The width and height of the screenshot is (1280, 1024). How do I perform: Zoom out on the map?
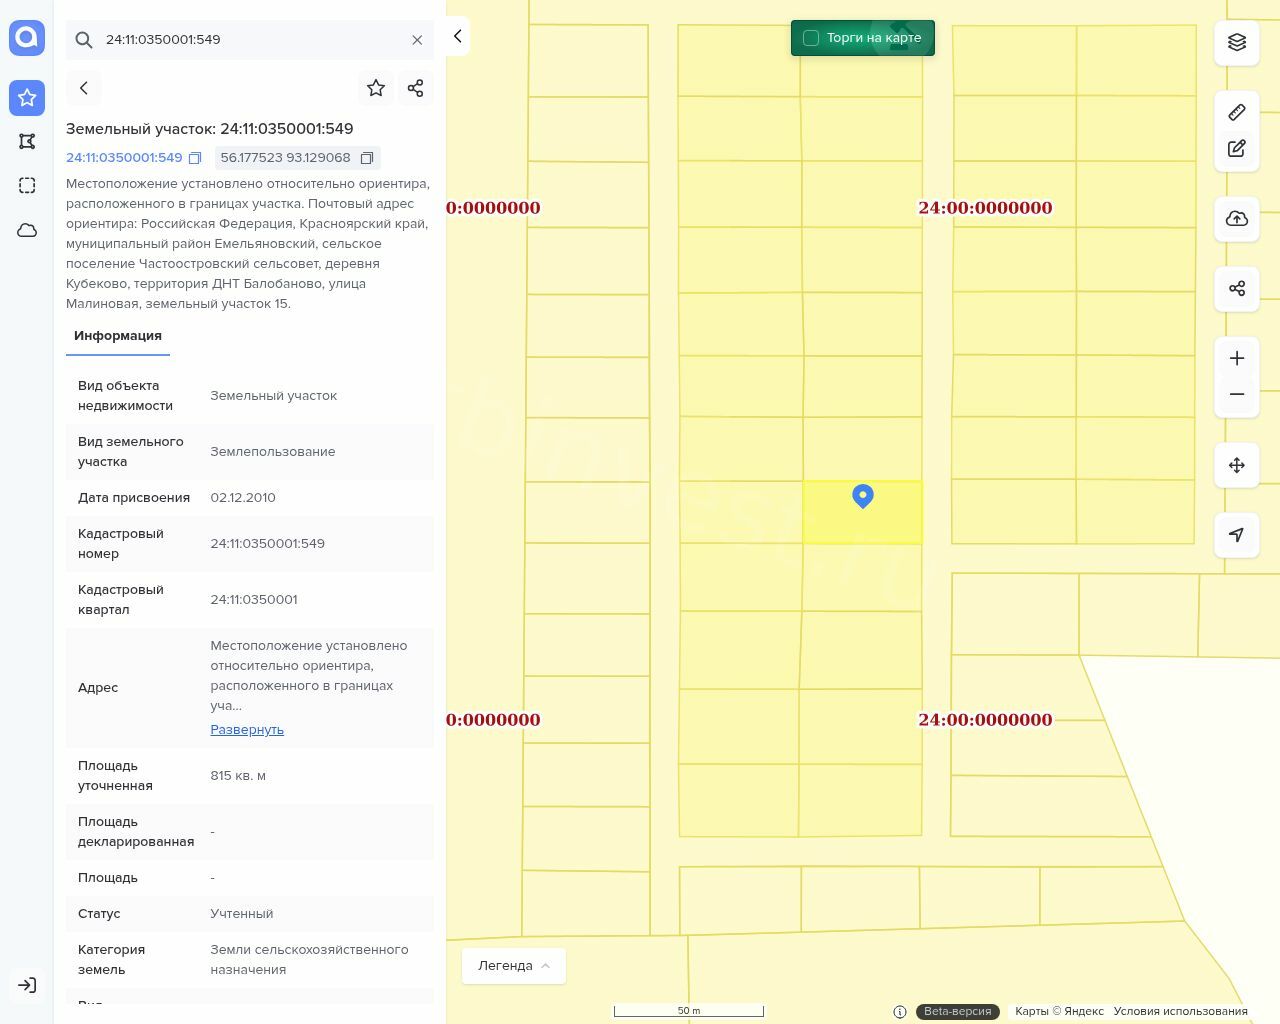click(1237, 394)
